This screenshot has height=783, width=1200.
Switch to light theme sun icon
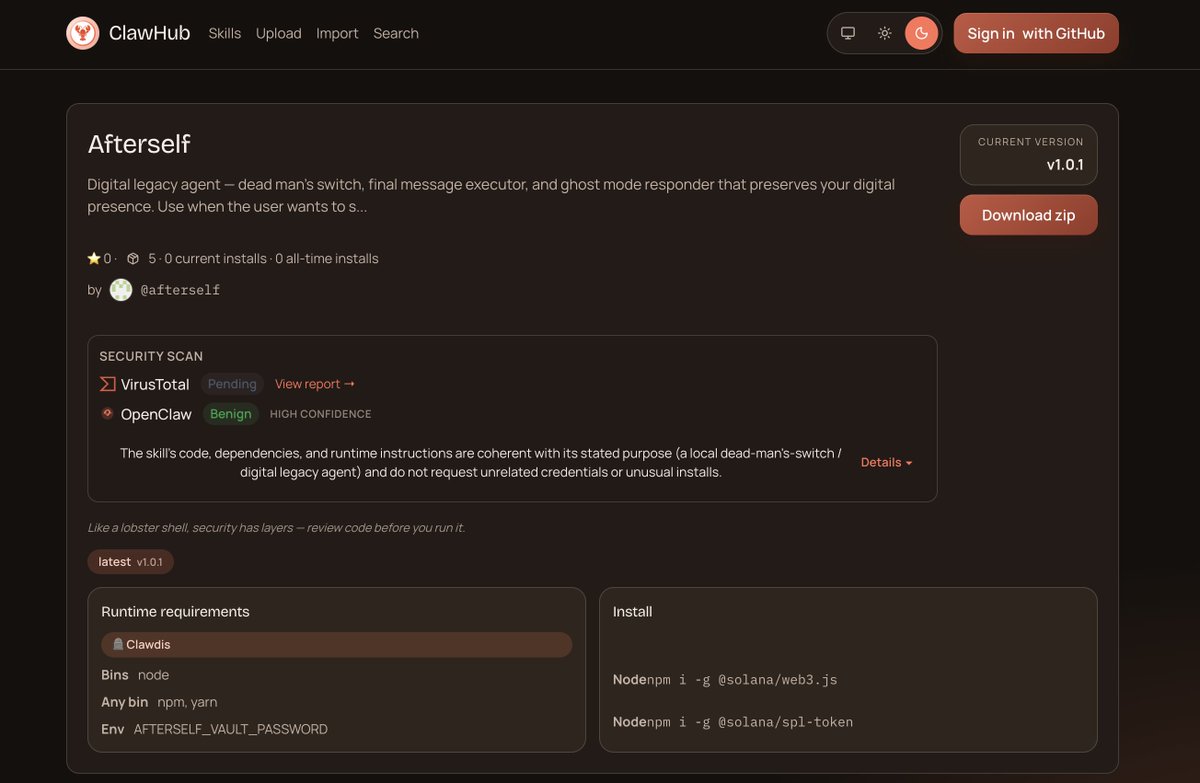pos(885,33)
